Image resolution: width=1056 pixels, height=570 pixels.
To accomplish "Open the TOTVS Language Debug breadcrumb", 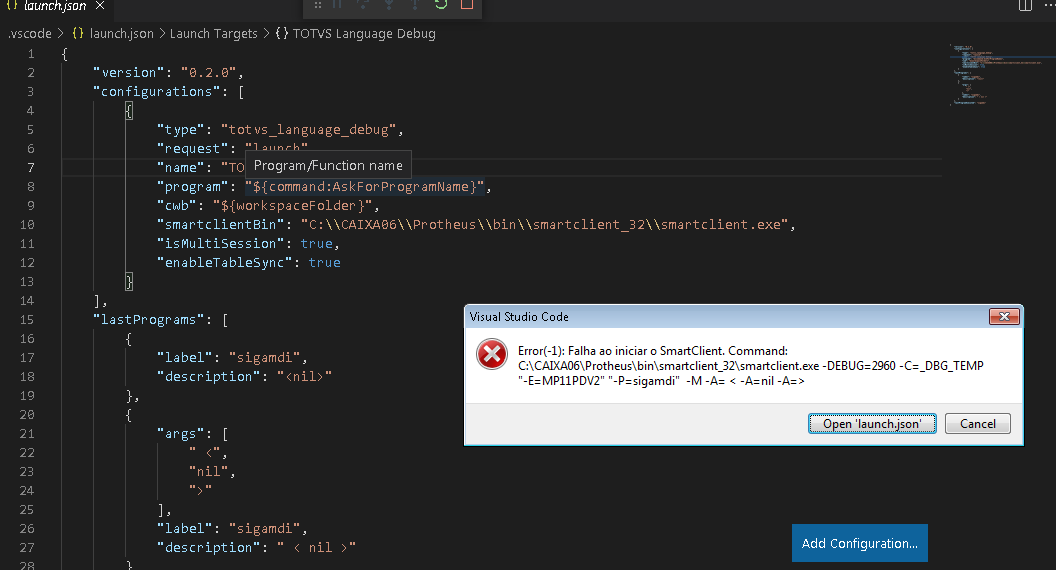I will click(364, 33).
